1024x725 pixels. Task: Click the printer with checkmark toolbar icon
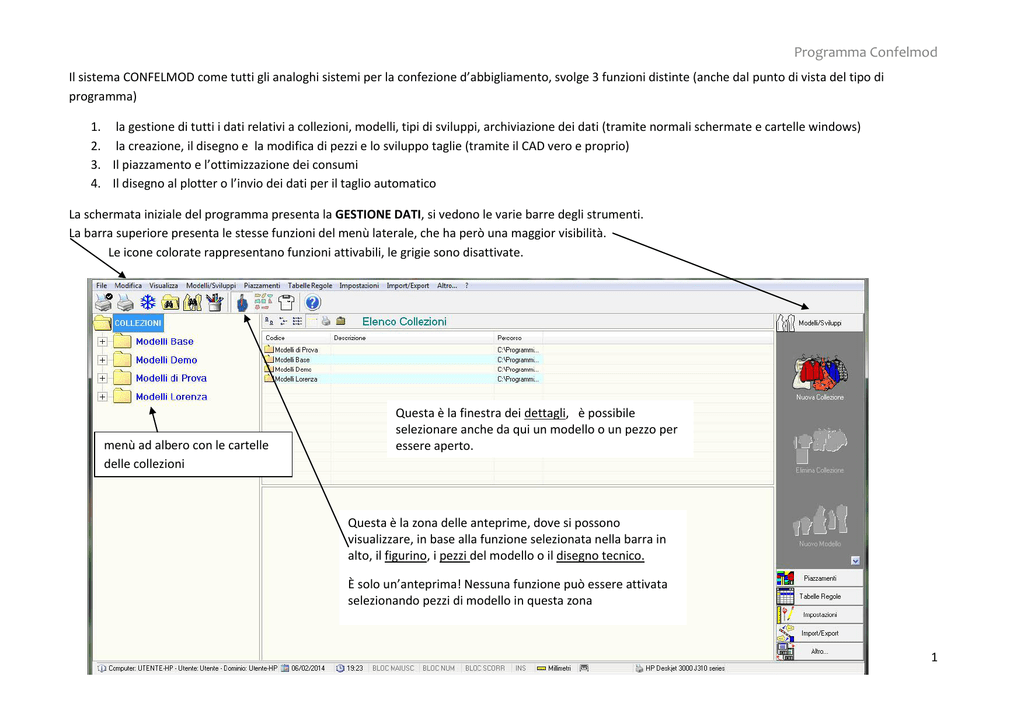[x=103, y=301]
